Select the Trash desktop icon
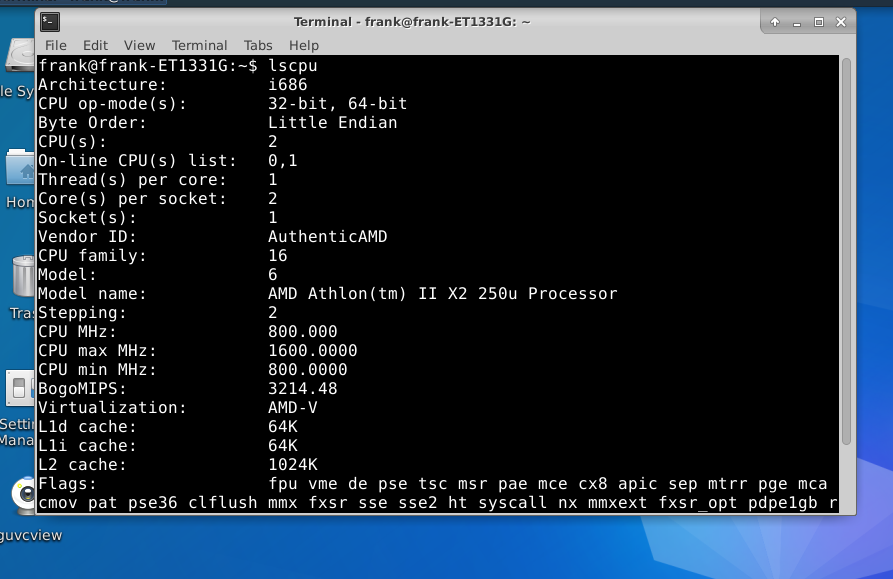This screenshot has height=579, width=893. pyautogui.click(x=23, y=276)
